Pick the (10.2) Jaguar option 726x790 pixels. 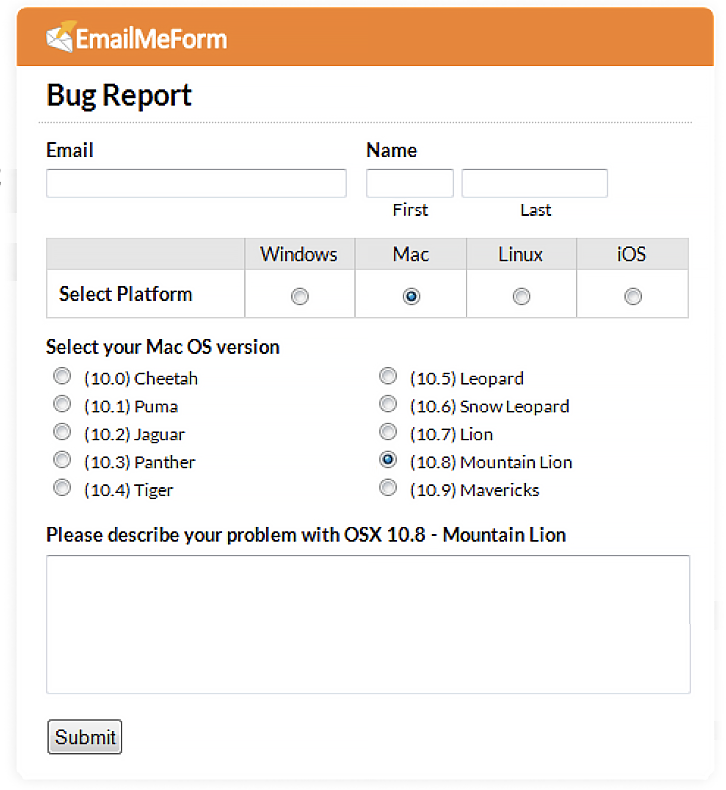point(62,432)
